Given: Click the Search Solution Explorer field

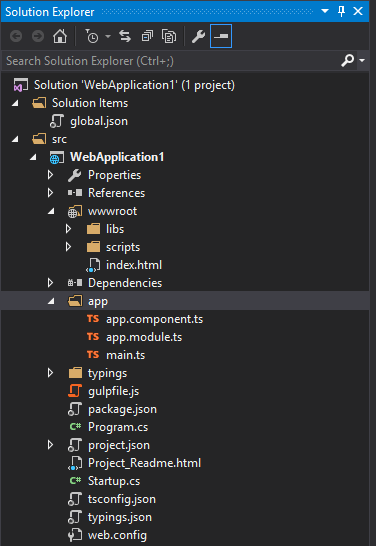Looking at the screenshot, I should [171, 61].
